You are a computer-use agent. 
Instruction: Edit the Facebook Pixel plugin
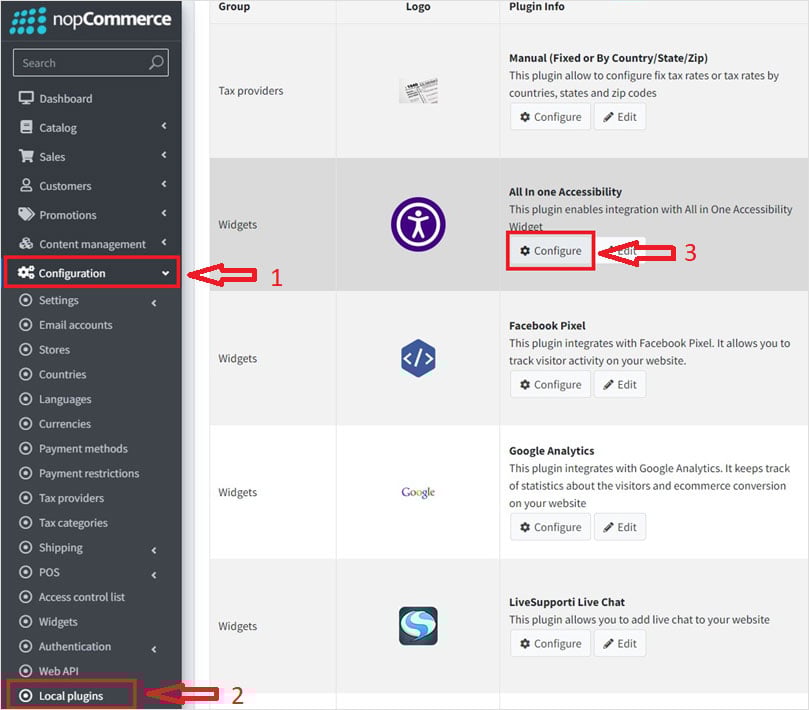click(620, 385)
